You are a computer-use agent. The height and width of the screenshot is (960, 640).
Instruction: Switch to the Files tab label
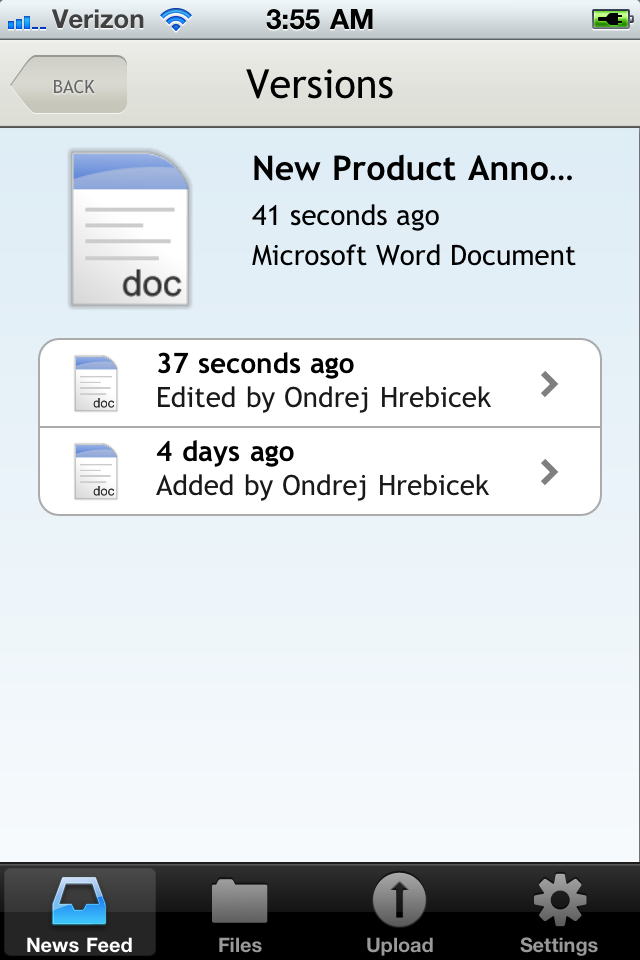(x=240, y=945)
